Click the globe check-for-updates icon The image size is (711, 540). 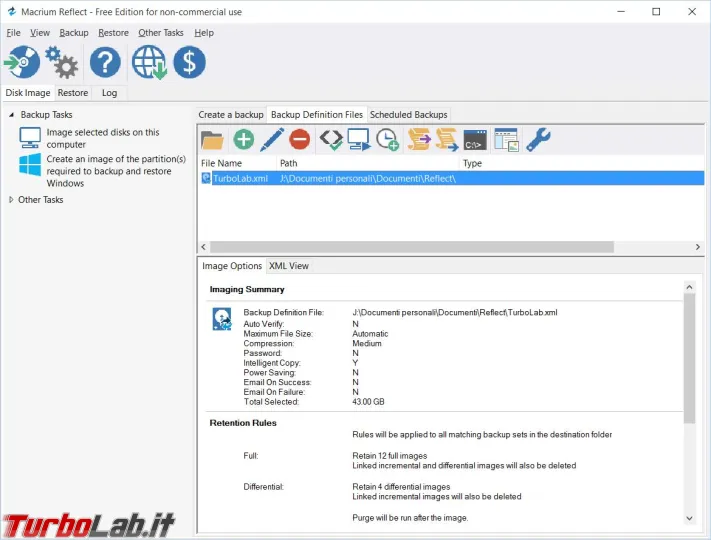tap(148, 62)
